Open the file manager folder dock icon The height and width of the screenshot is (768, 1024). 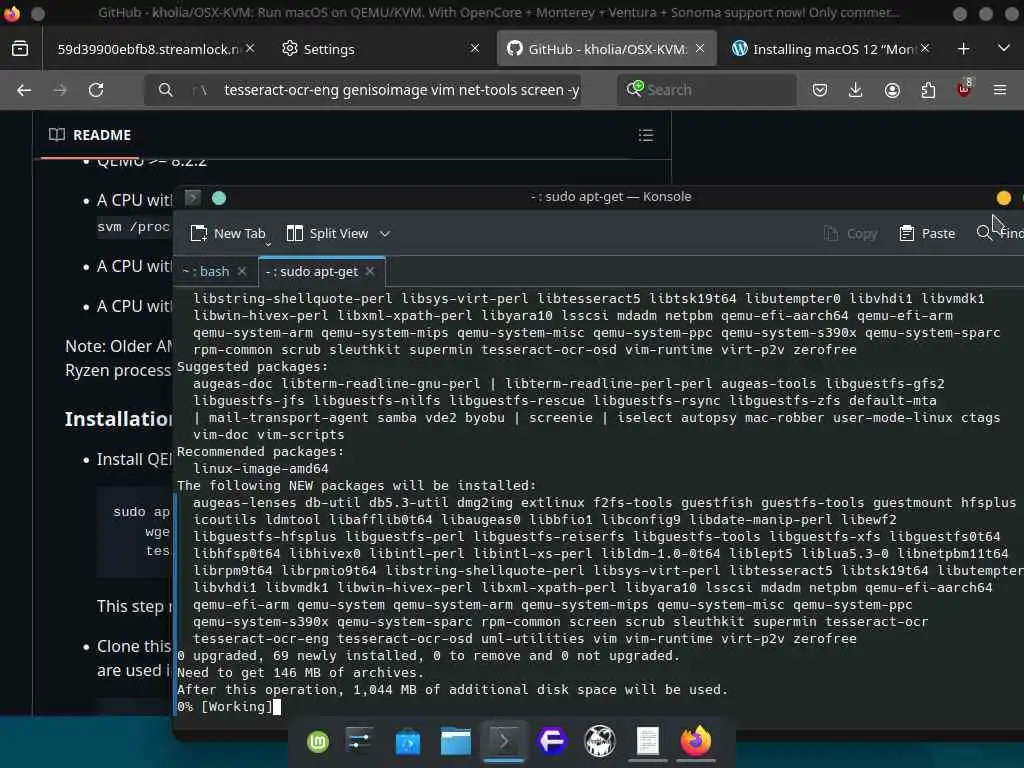(x=456, y=741)
